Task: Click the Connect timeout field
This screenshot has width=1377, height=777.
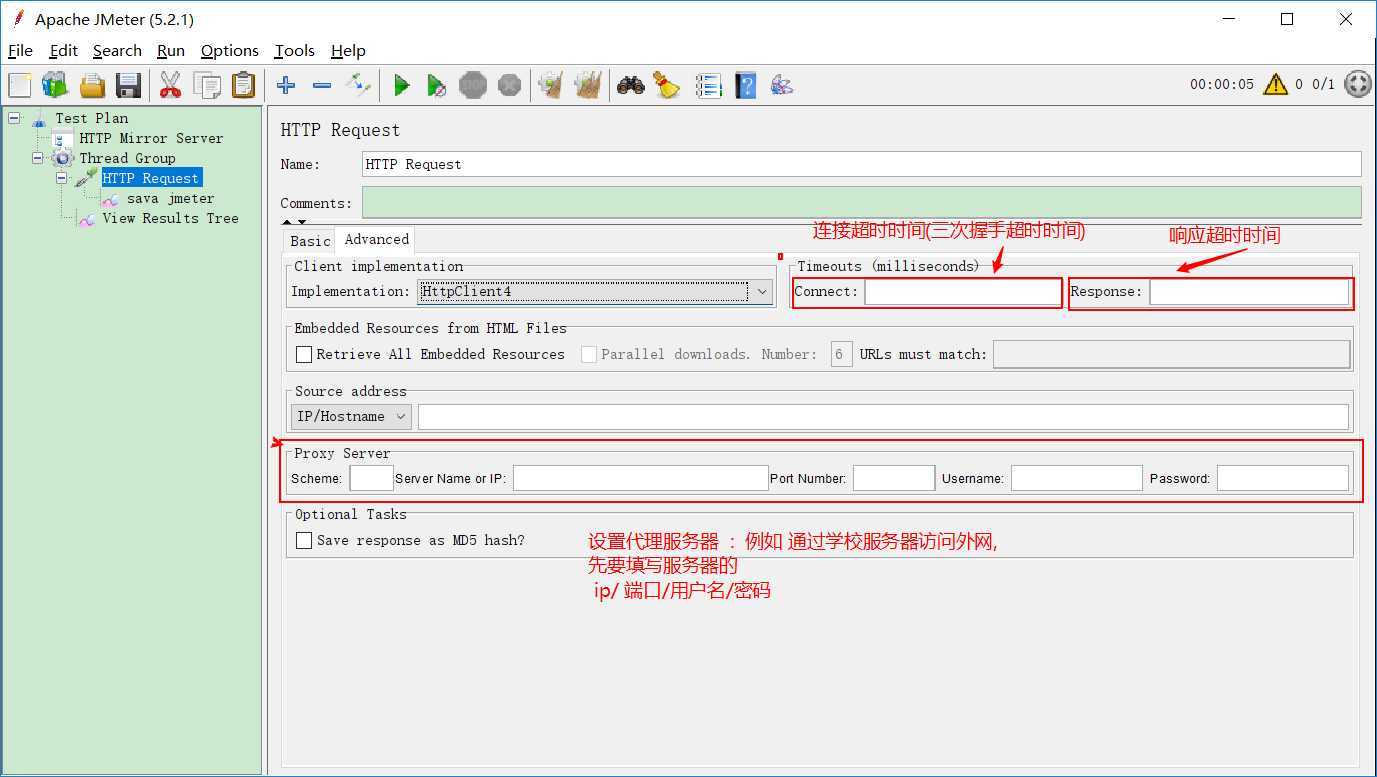Action: click(961, 292)
